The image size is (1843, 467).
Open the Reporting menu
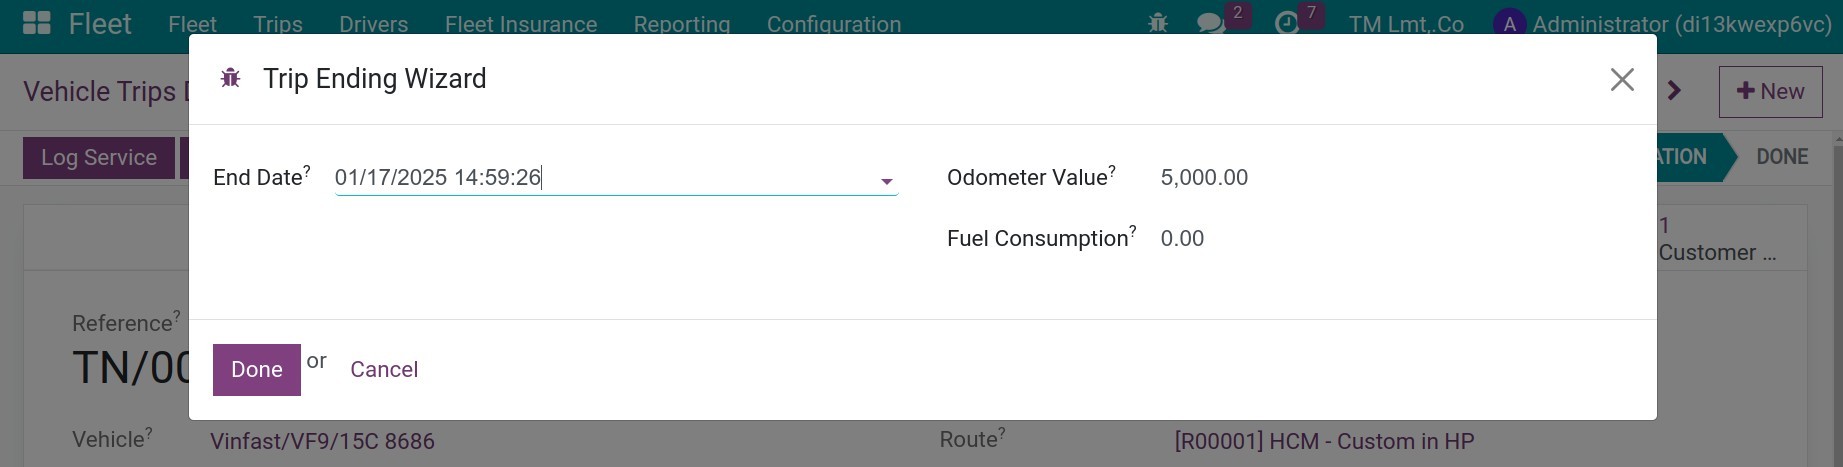(x=681, y=24)
